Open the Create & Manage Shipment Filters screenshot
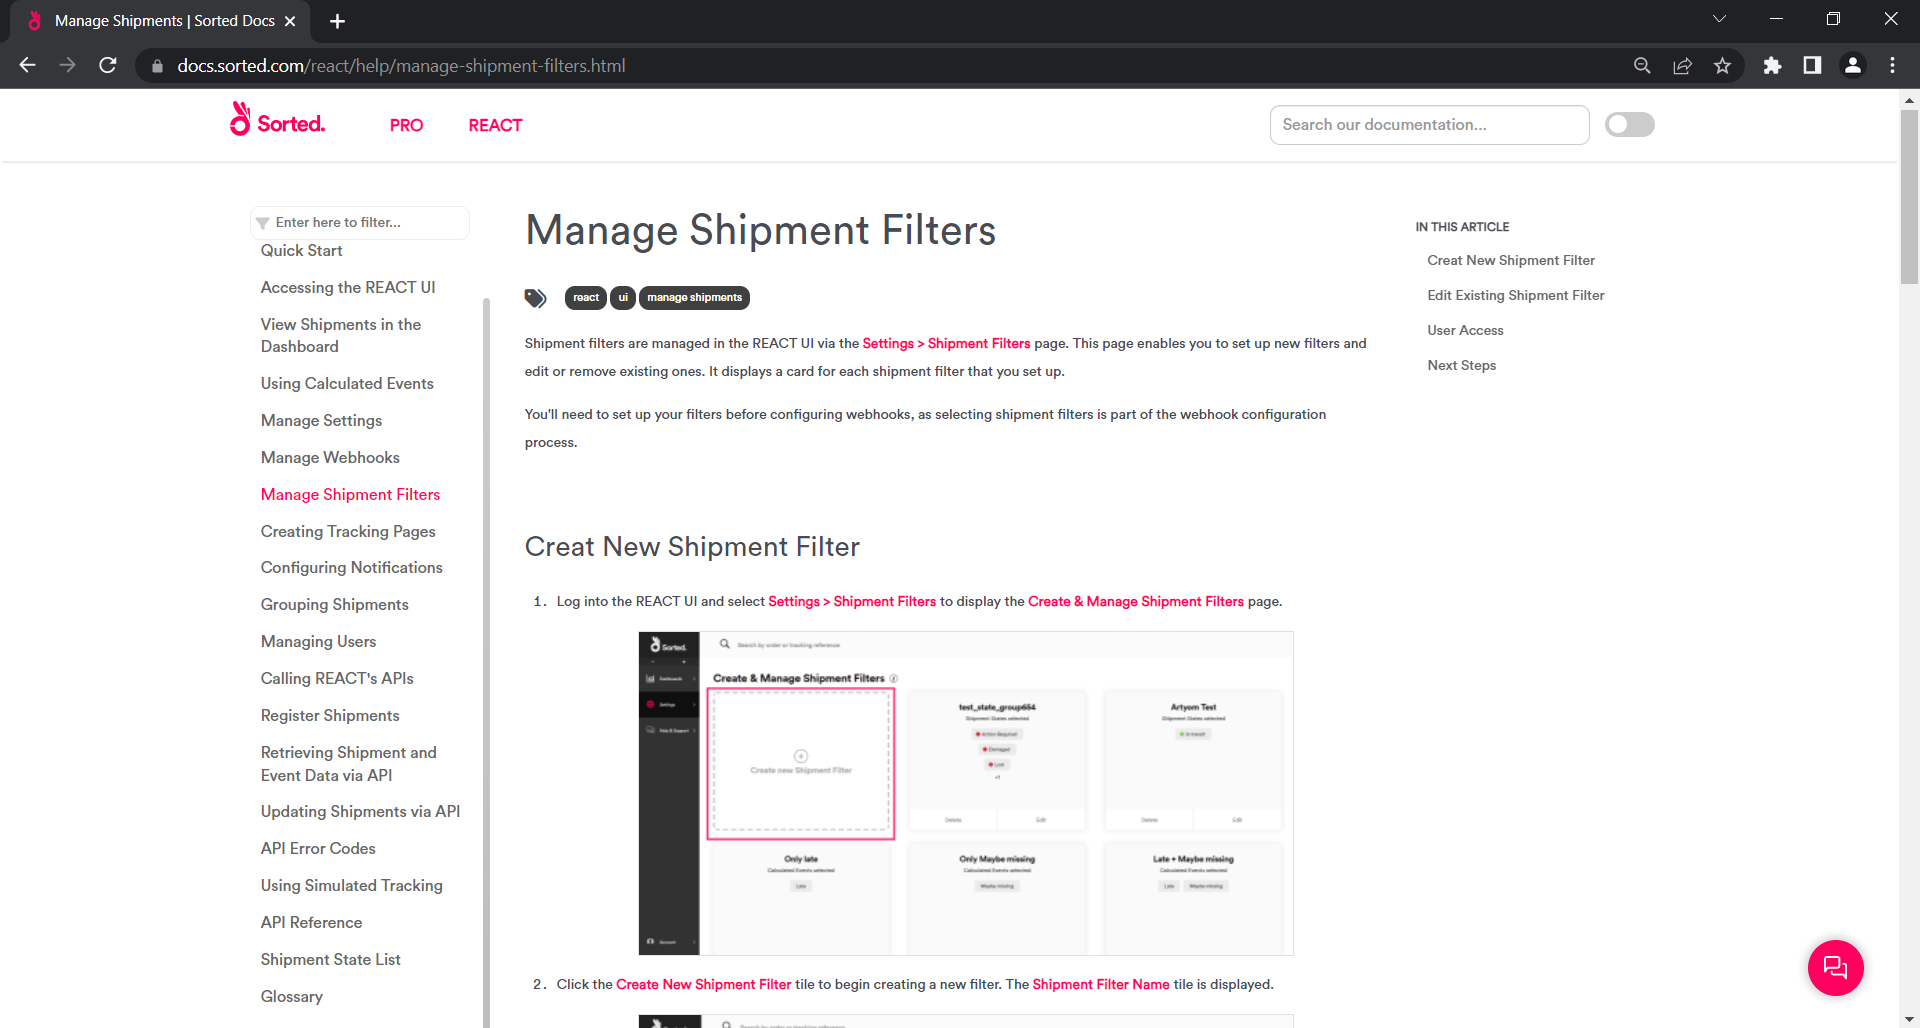Screen dimensions: 1920x1028 coord(966,793)
